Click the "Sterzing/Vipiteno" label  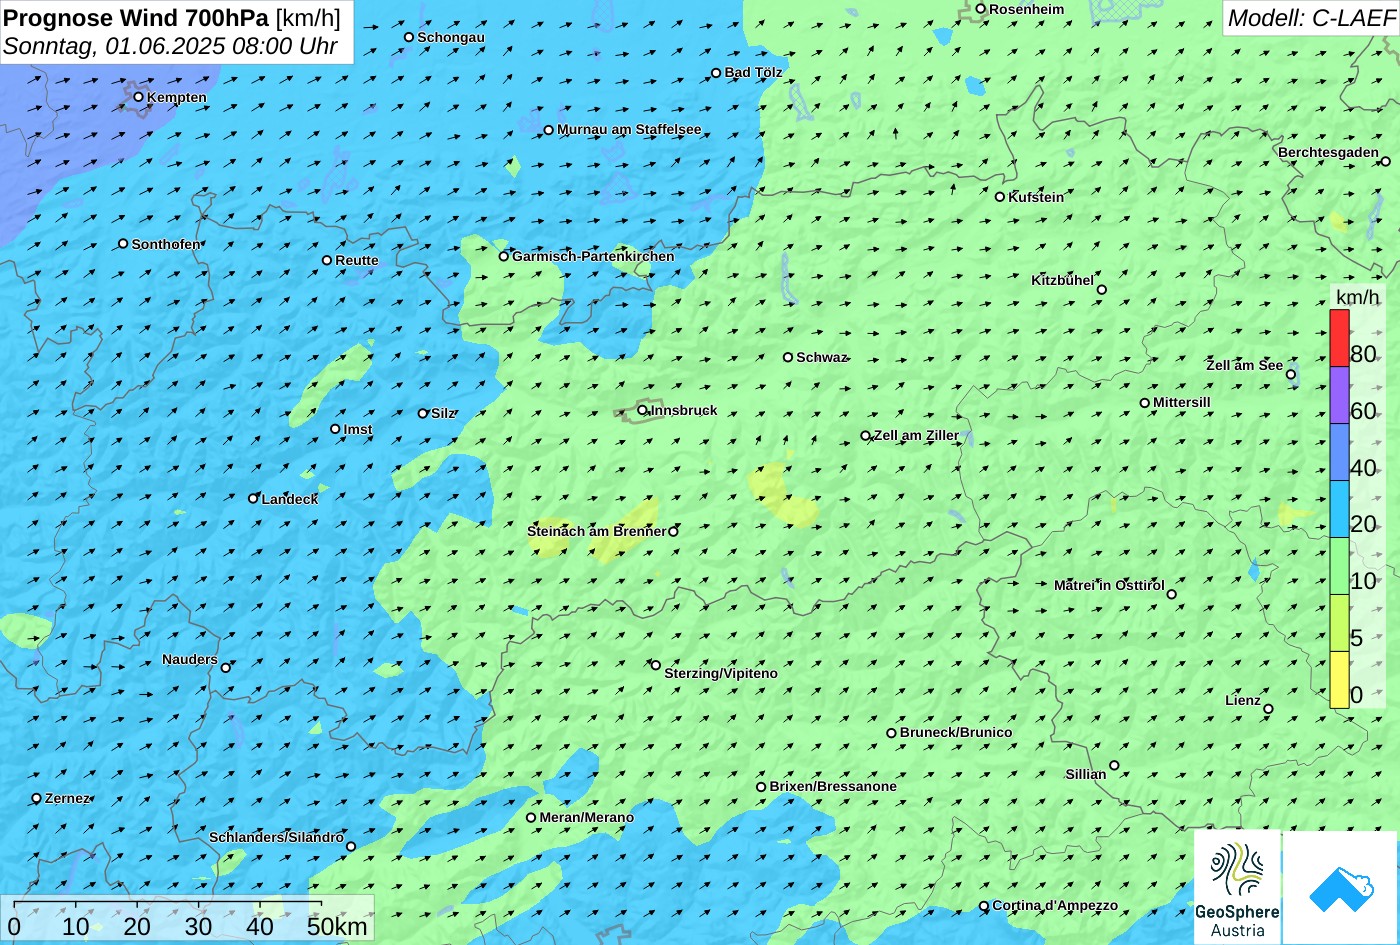[721, 674]
